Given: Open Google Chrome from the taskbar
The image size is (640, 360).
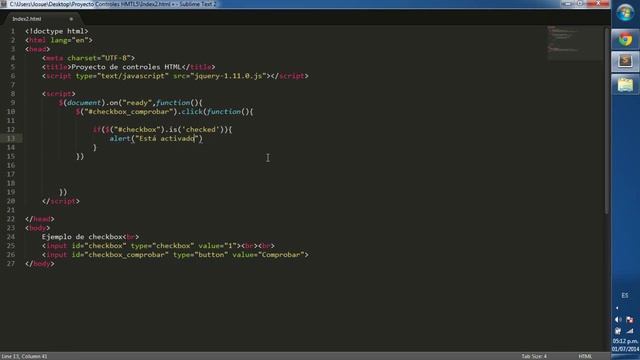Looking at the screenshot, I should tap(625, 40).
